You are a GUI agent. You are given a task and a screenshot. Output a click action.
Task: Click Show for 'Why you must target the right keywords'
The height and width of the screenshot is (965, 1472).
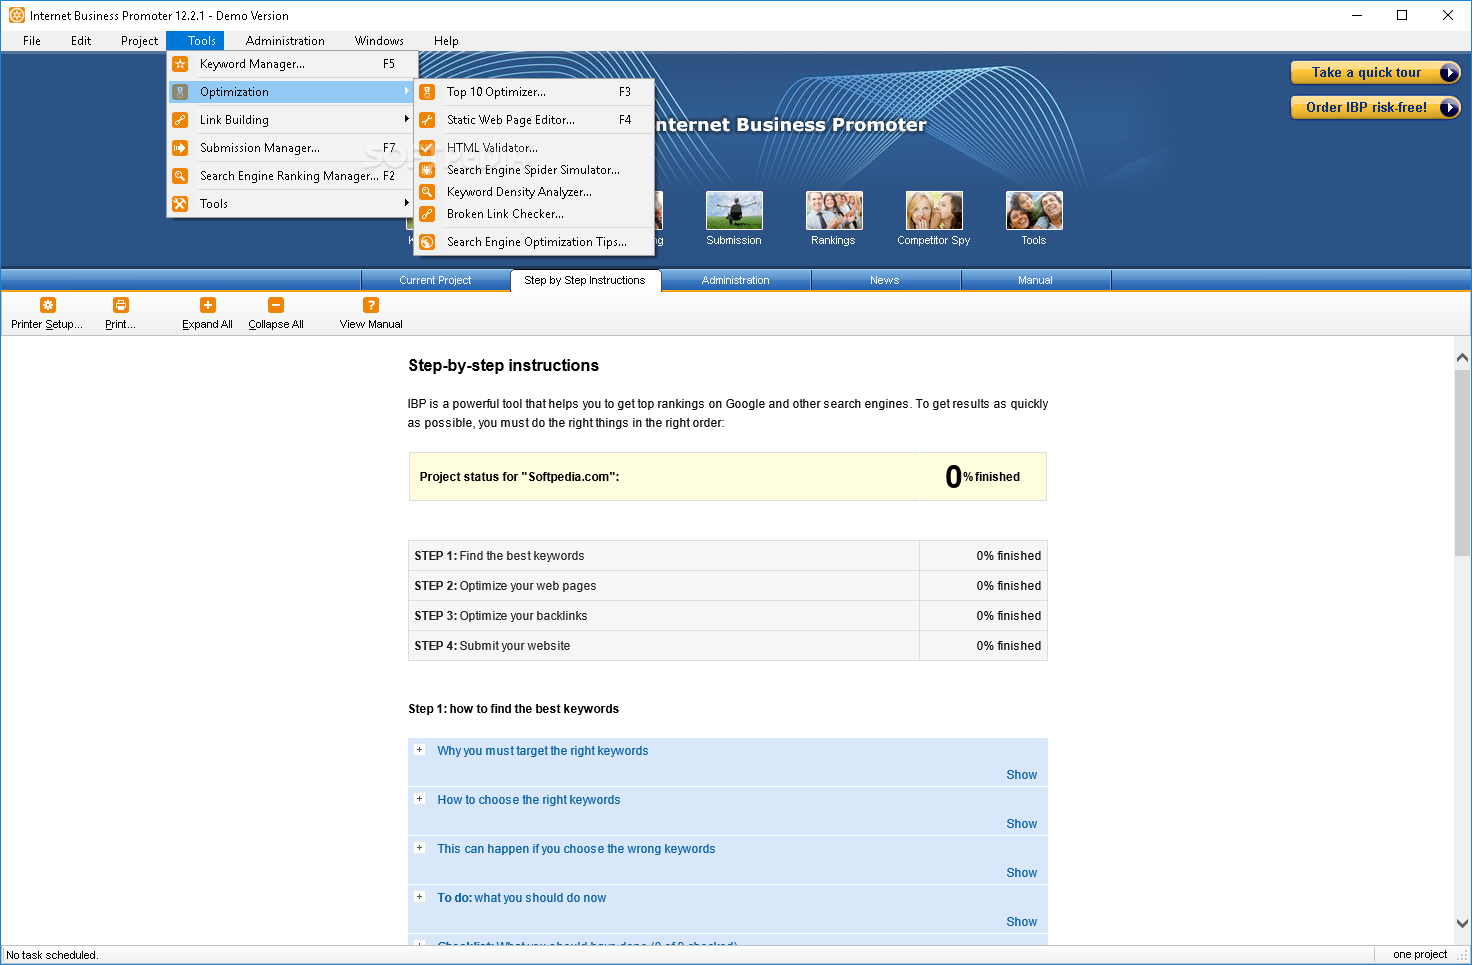1021,775
